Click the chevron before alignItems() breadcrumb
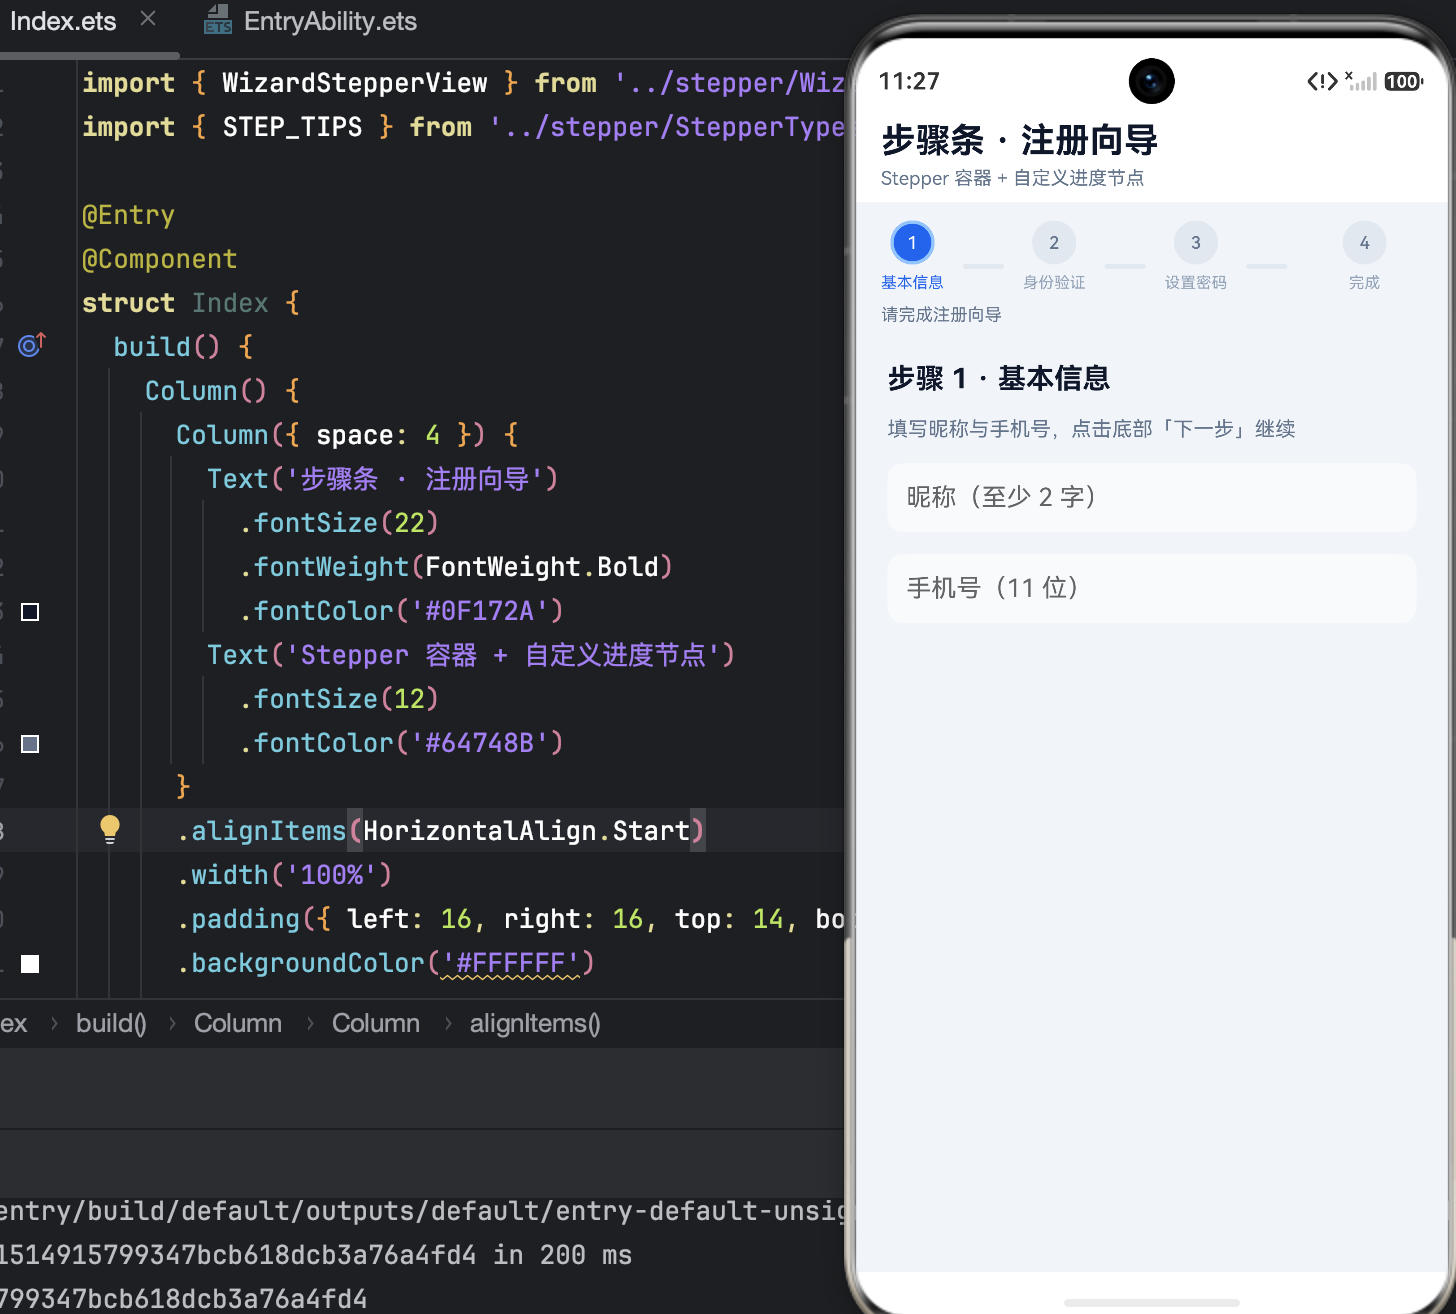Screen dimensions: 1456x1314 point(448,1023)
